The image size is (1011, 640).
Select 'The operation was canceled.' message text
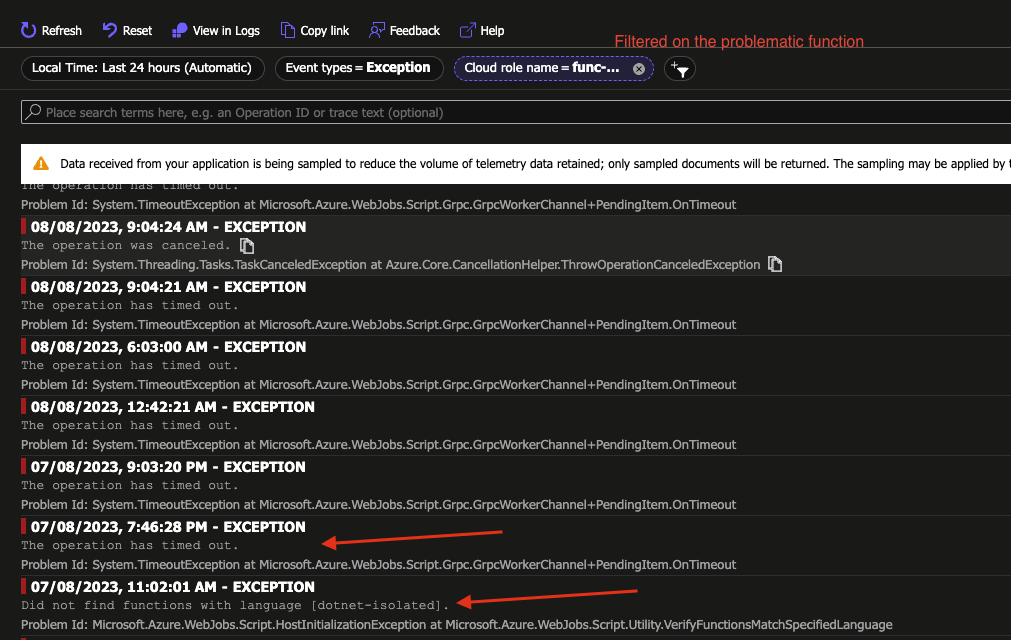(126, 246)
